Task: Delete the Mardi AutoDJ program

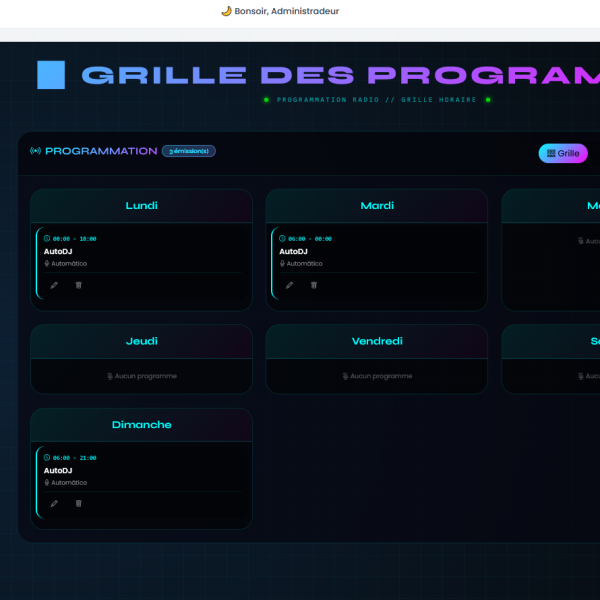Action: (314, 285)
